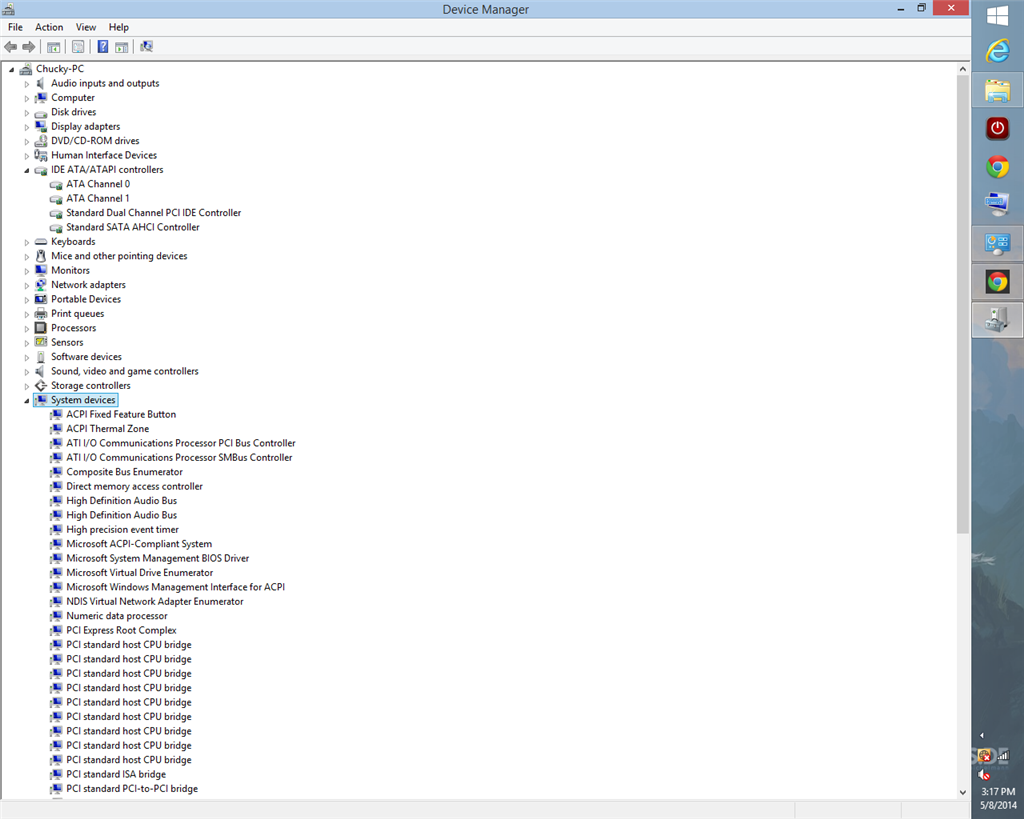Select ATA Channel 1 device
The width and height of the screenshot is (1024, 819).
[98, 198]
